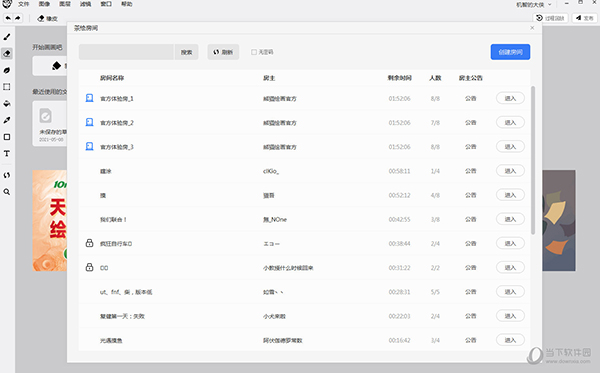View announcement of the 00:31:22 room
This screenshot has height=373, width=600.
click(x=471, y=268)
